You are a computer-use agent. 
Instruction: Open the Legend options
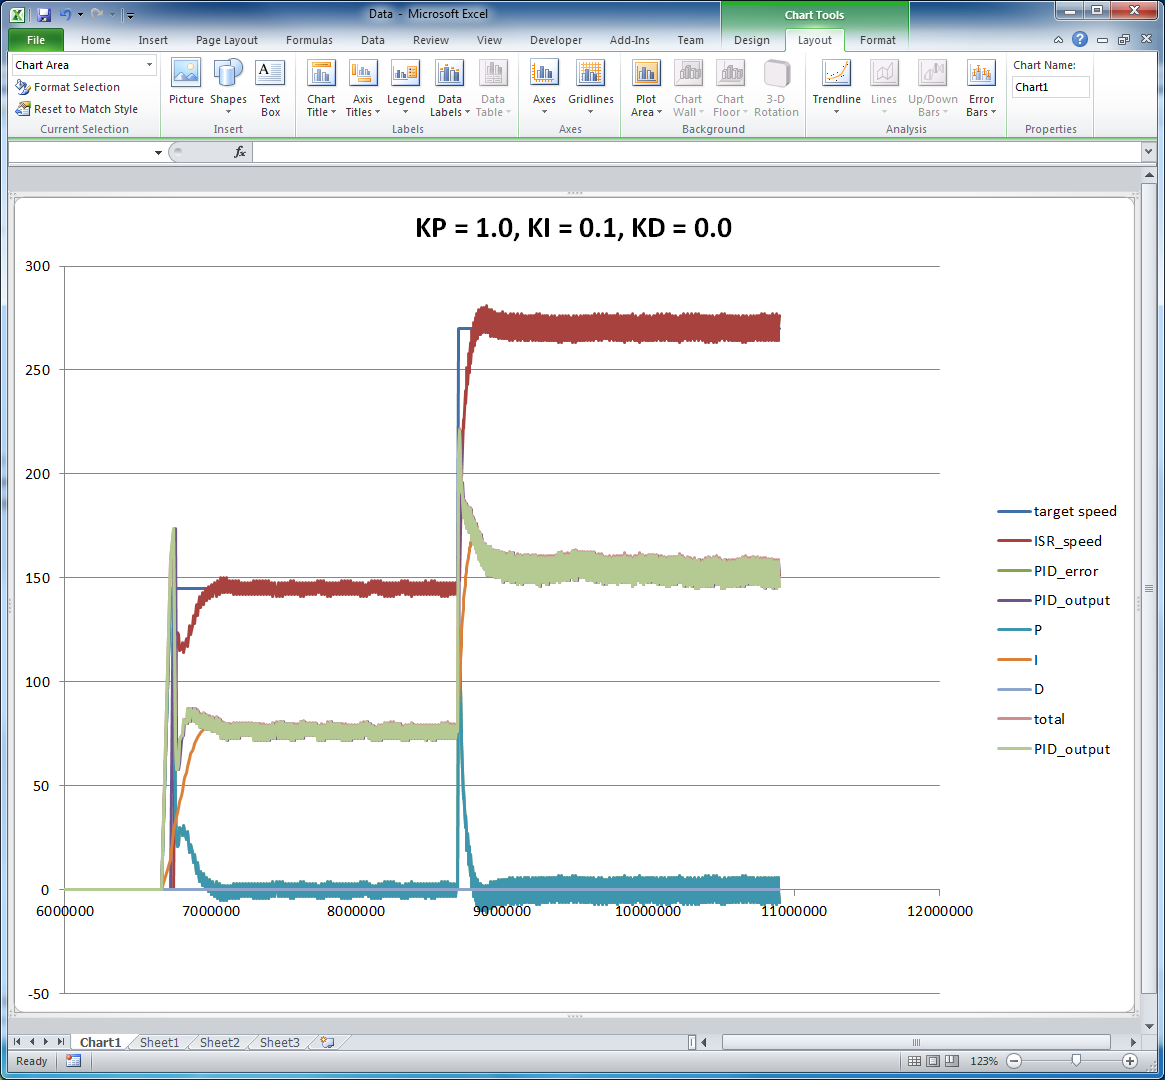406,88
